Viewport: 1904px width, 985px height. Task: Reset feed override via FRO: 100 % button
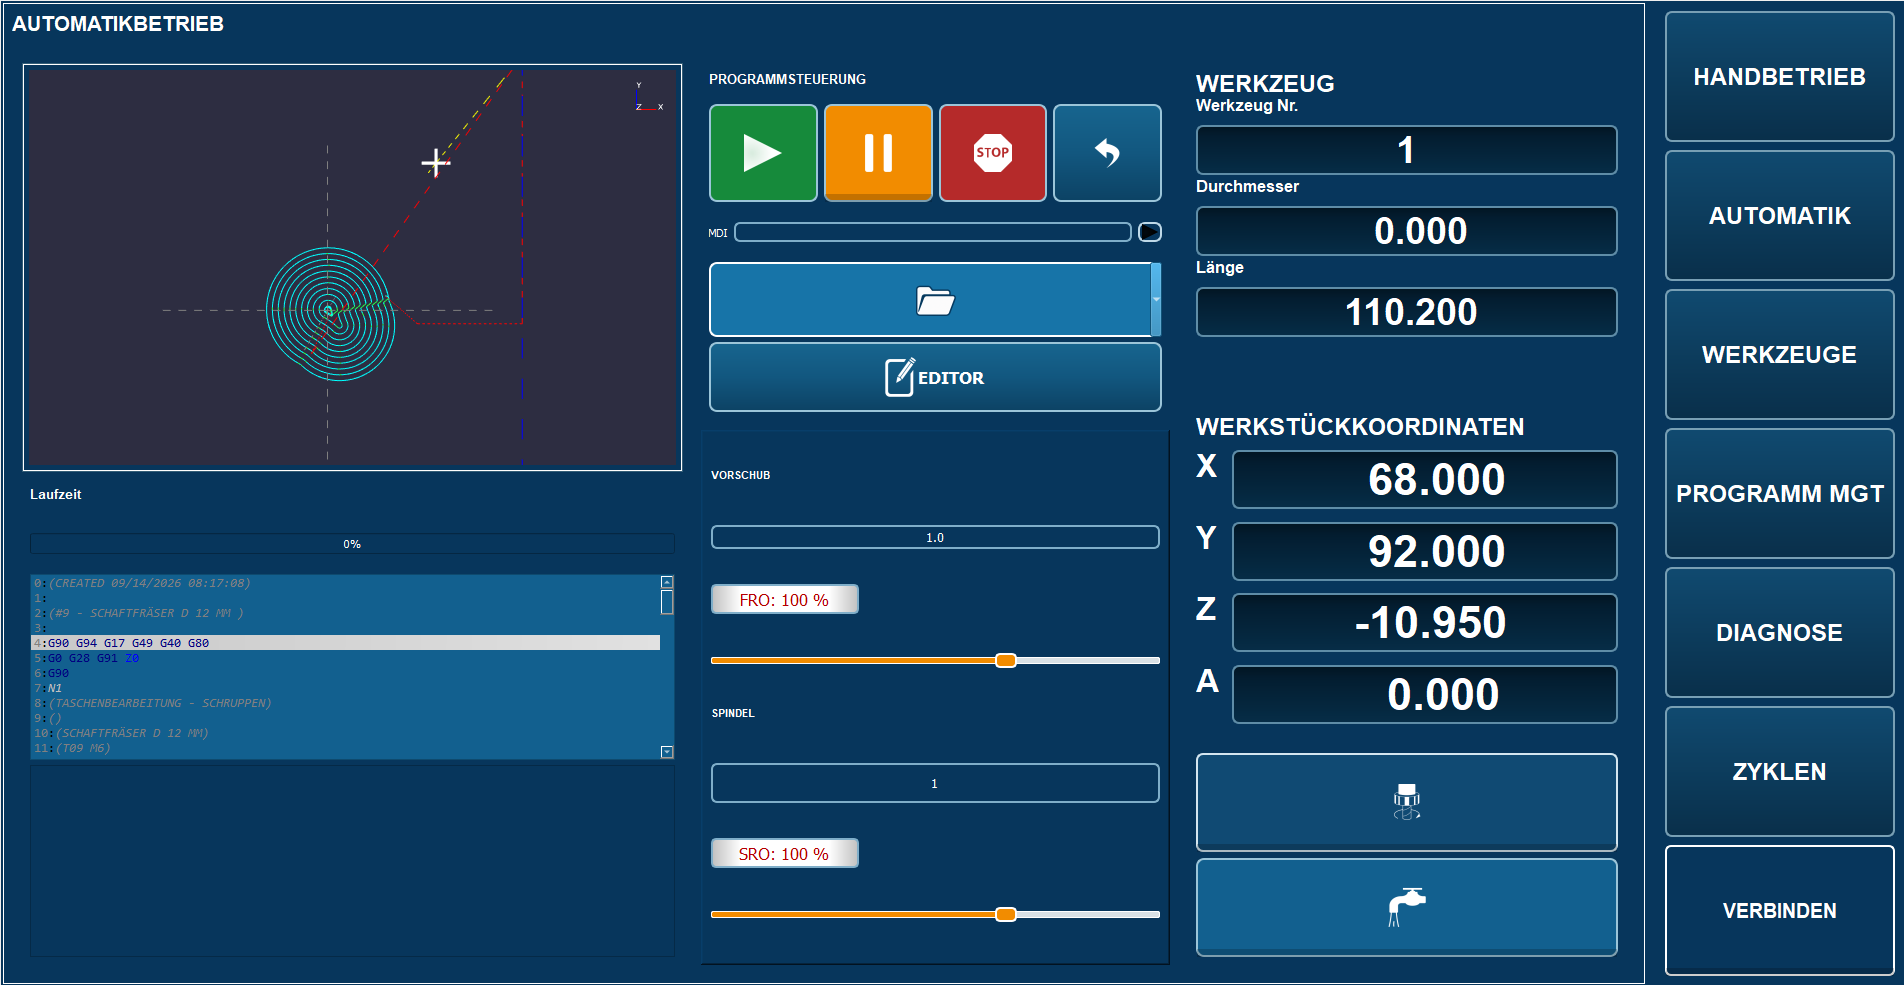click(784, 600)
